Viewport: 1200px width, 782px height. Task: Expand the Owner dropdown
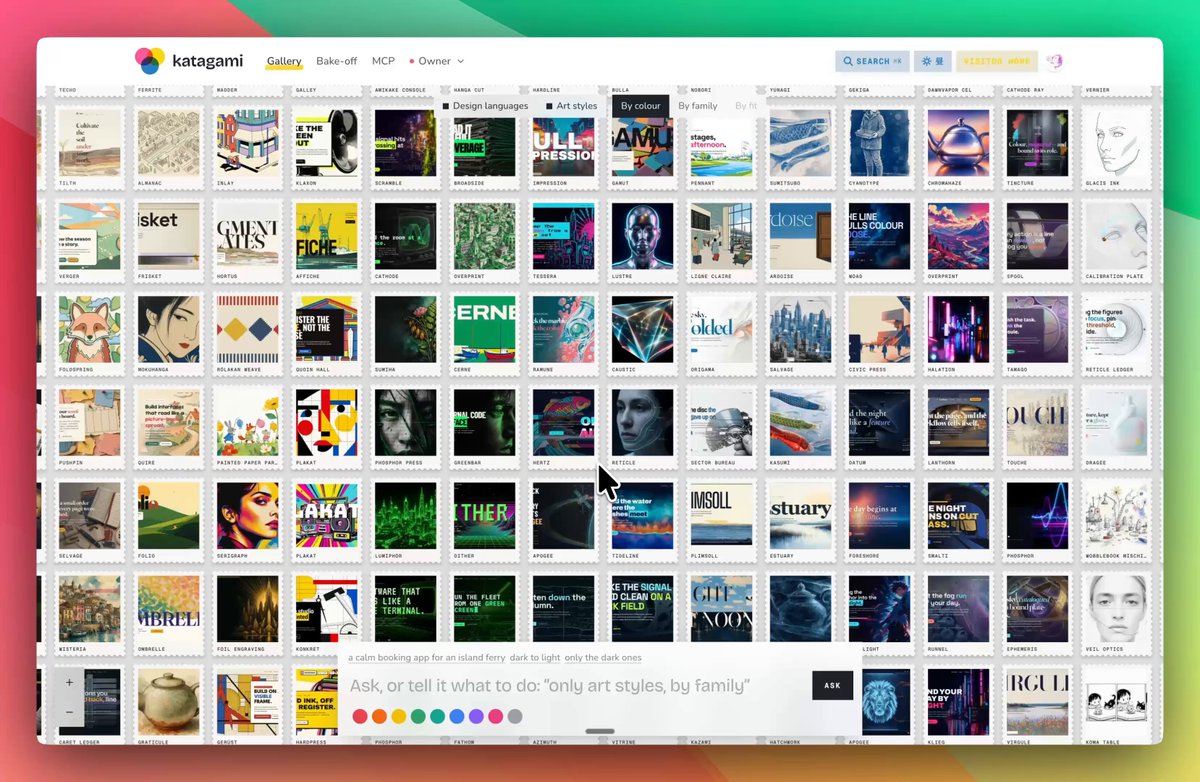coord(437,61)
